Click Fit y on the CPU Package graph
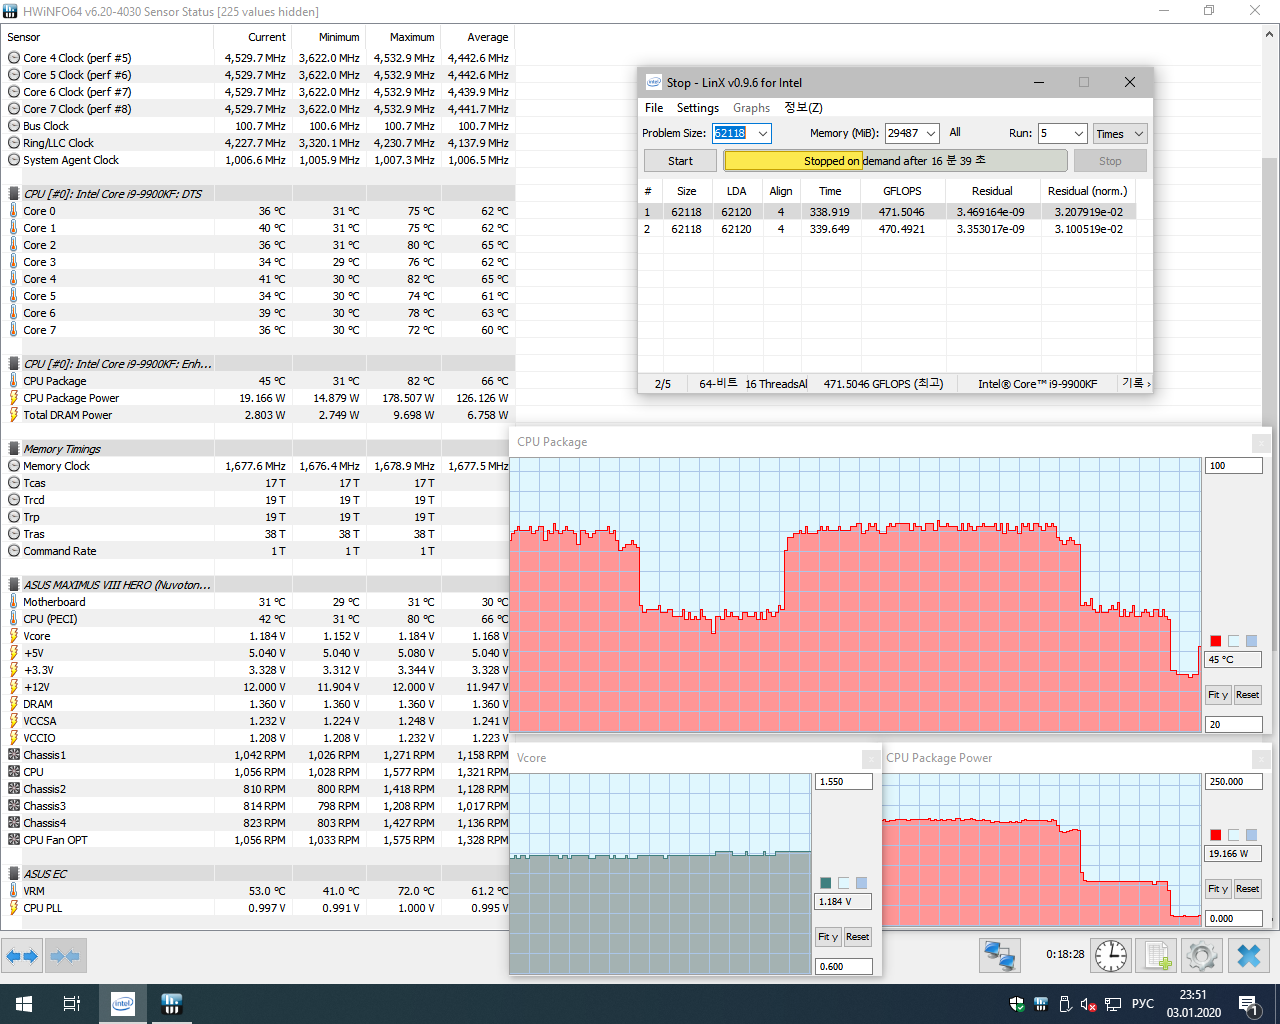The width and height of the screenshot is (1280, 1024). click(x=1218, y=695)
